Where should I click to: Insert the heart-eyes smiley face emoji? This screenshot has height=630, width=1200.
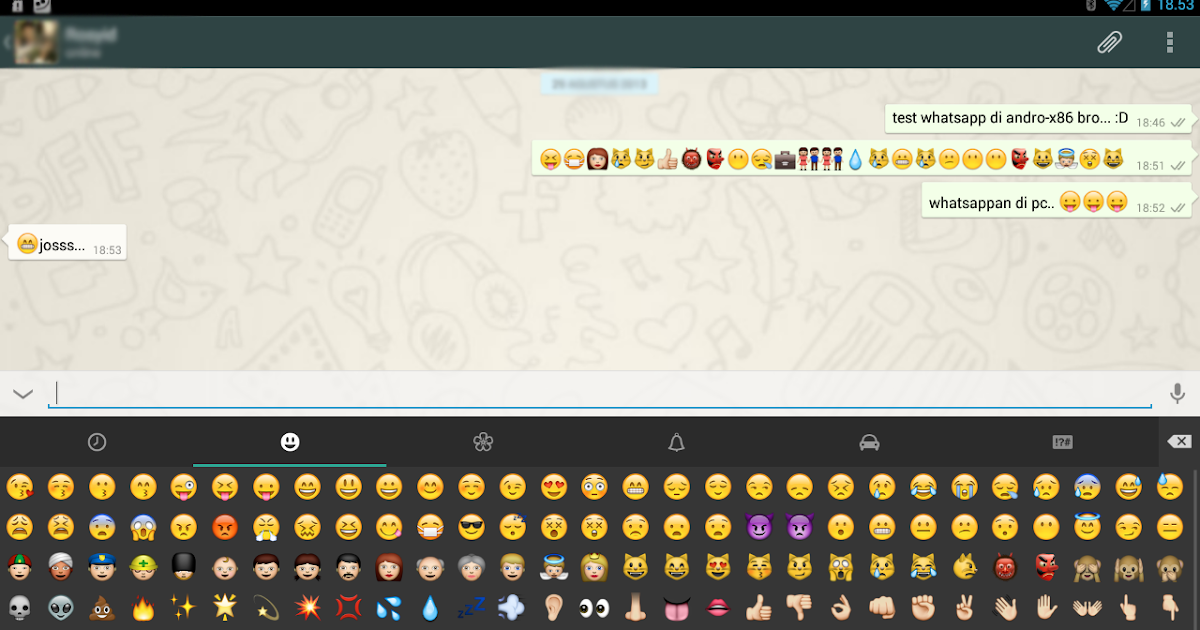click(552, 487)
